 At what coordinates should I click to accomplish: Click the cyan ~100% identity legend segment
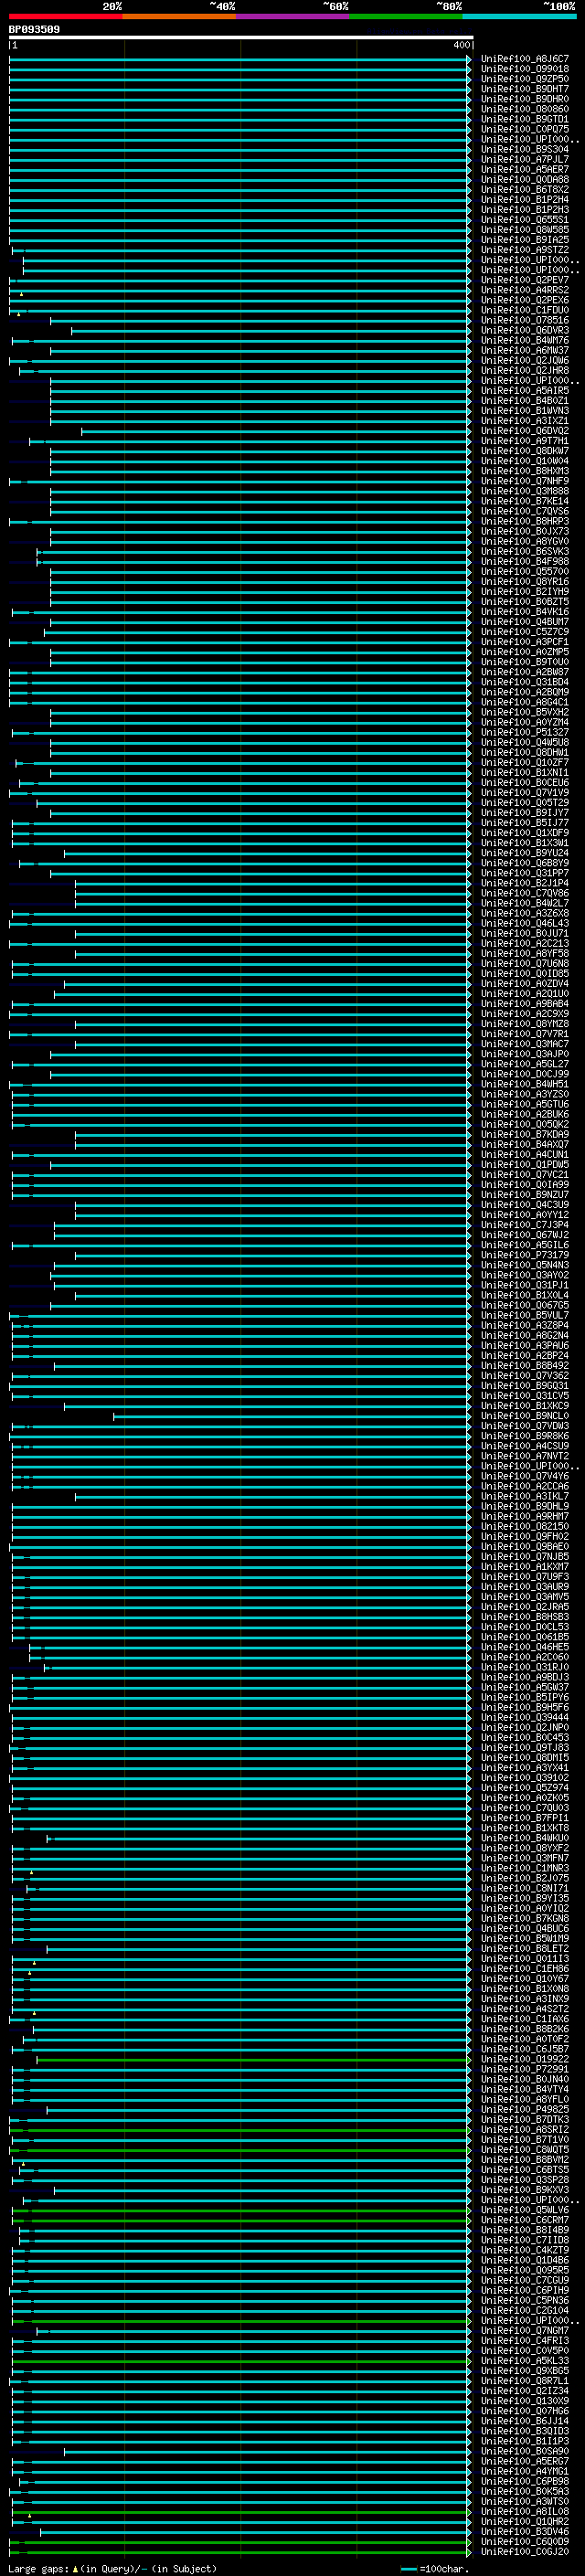click(x=519, y=16)
